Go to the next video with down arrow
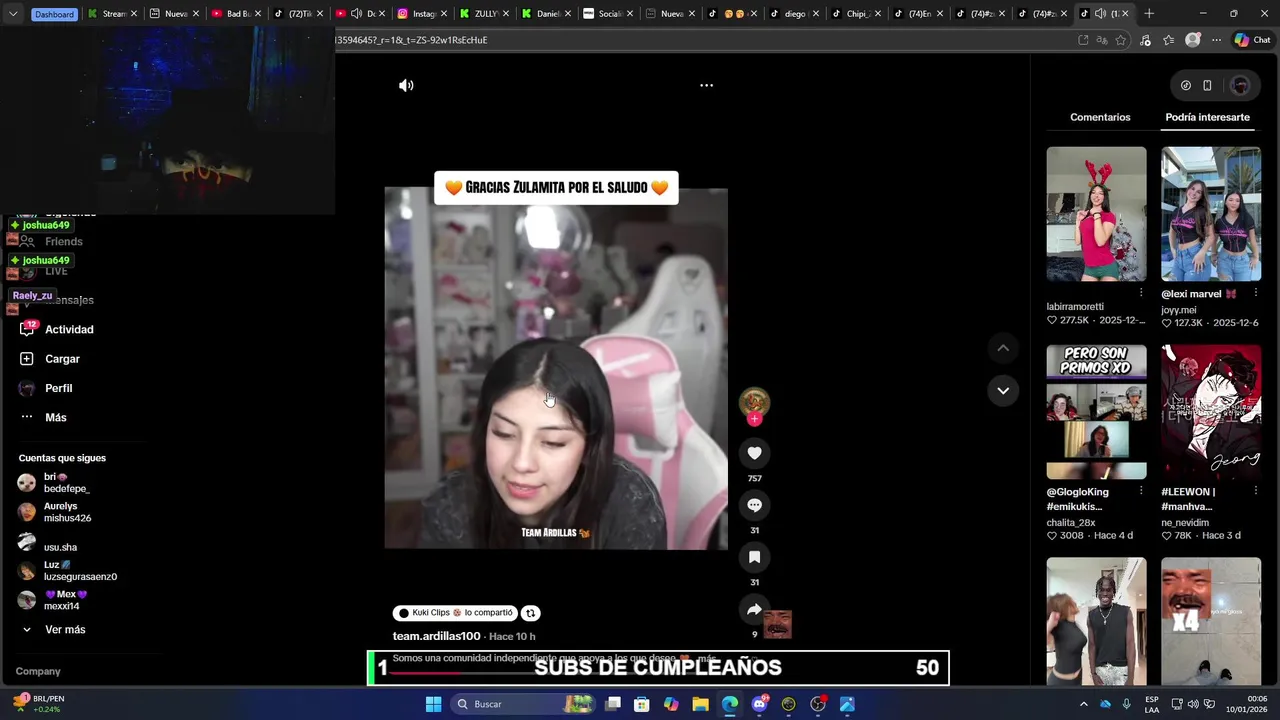This screenshot has width=1280, height=720. [x=1003, y=390]
